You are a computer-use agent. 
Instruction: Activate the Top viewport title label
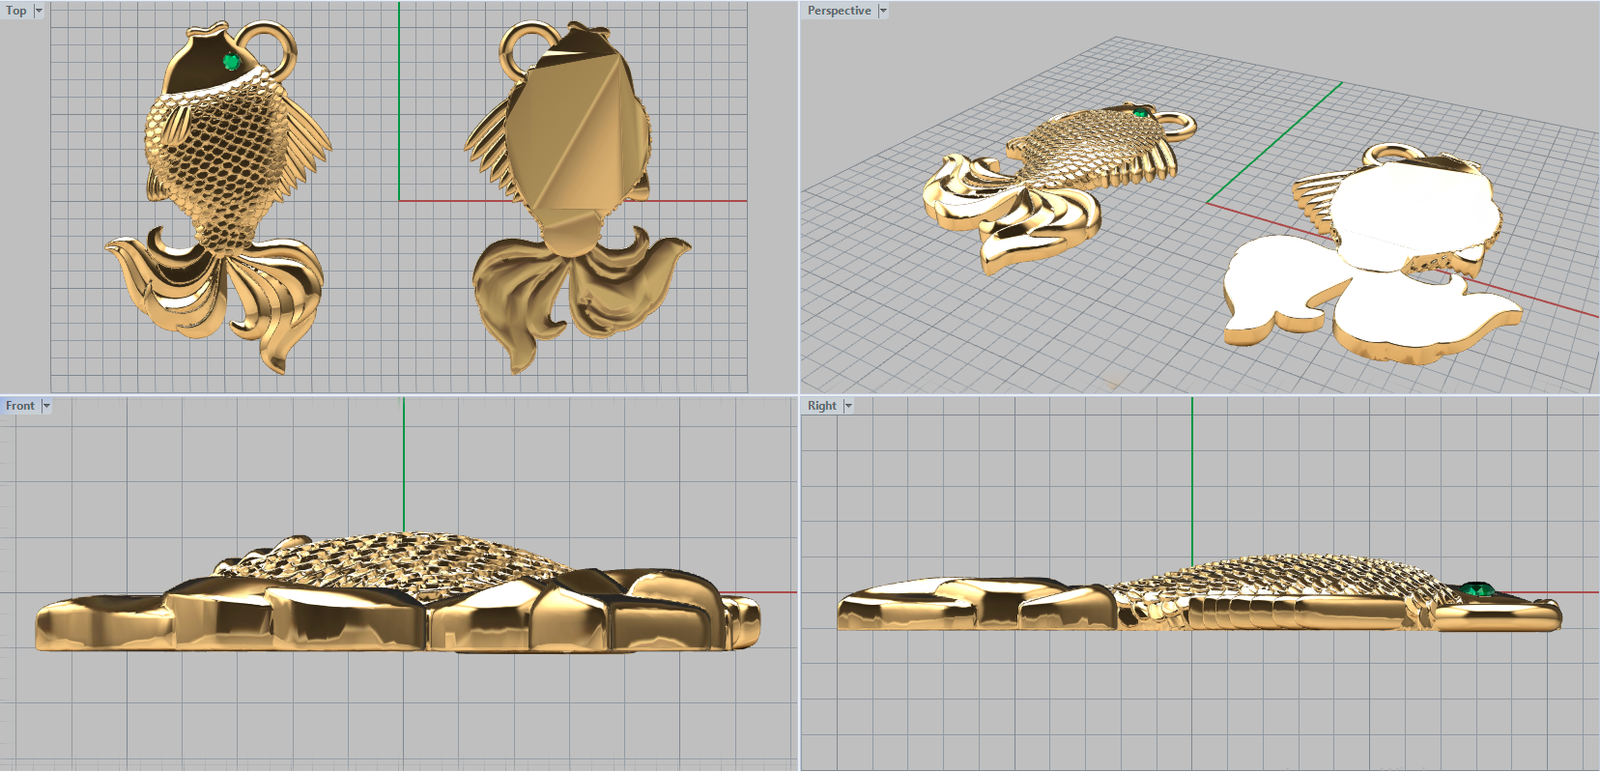(16, 11)
